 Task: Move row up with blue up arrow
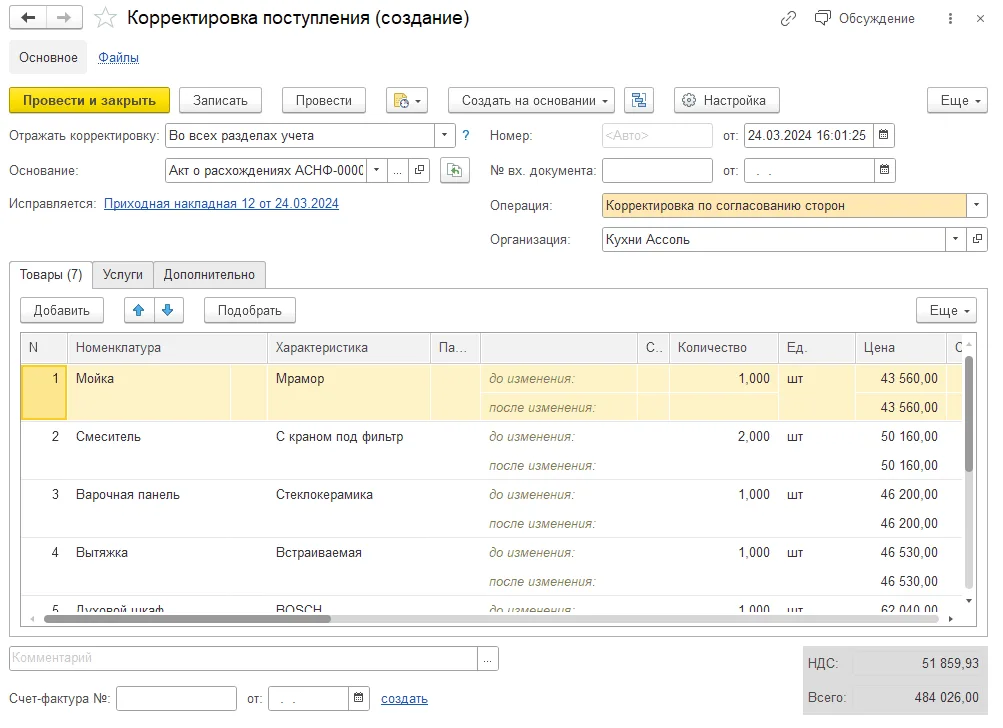pyautogui.click(x=139, y=310)
